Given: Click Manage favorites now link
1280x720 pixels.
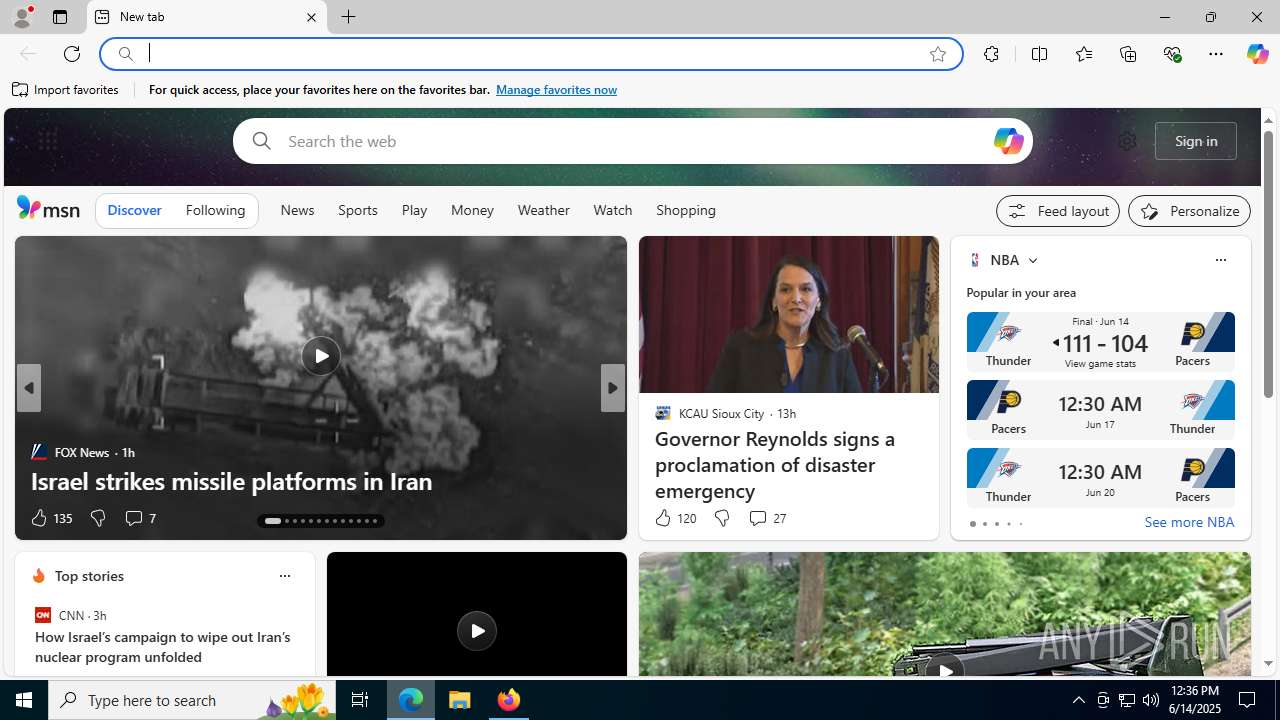Looking at the screenshot, I should pos(556,90).
